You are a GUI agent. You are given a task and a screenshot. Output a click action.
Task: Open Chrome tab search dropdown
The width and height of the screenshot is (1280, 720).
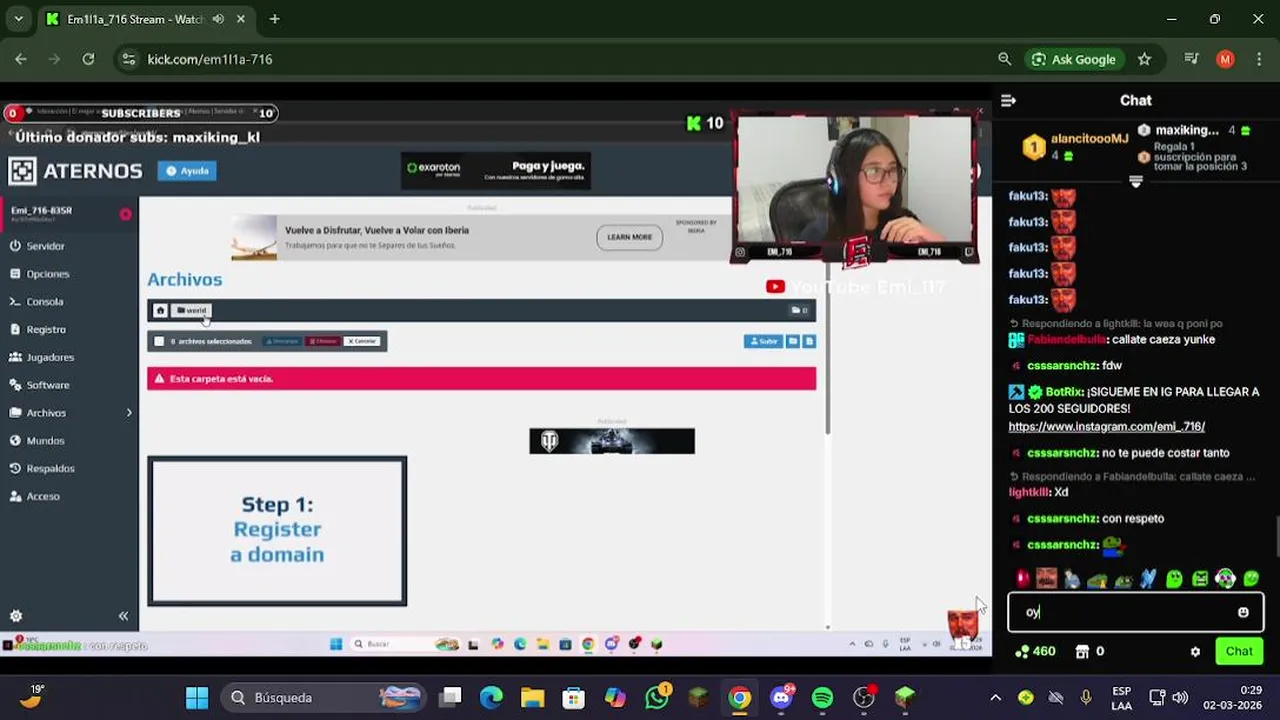18,19
